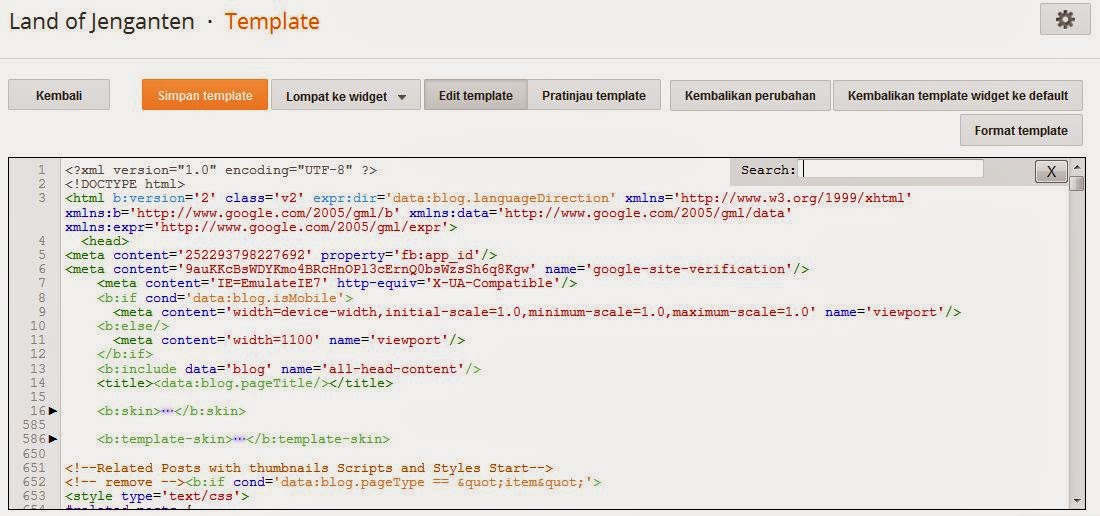
Task: Save with the Simpan template button
Action: click(x=205, y=96)
